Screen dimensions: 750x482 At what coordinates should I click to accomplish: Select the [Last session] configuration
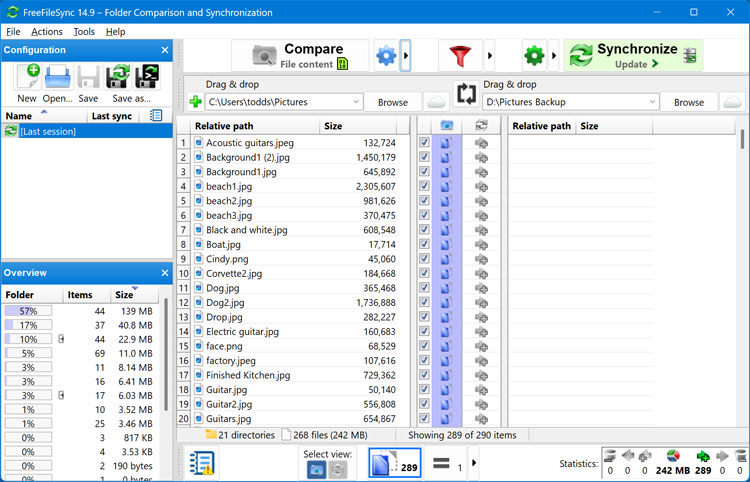click(x=87, y=131)
